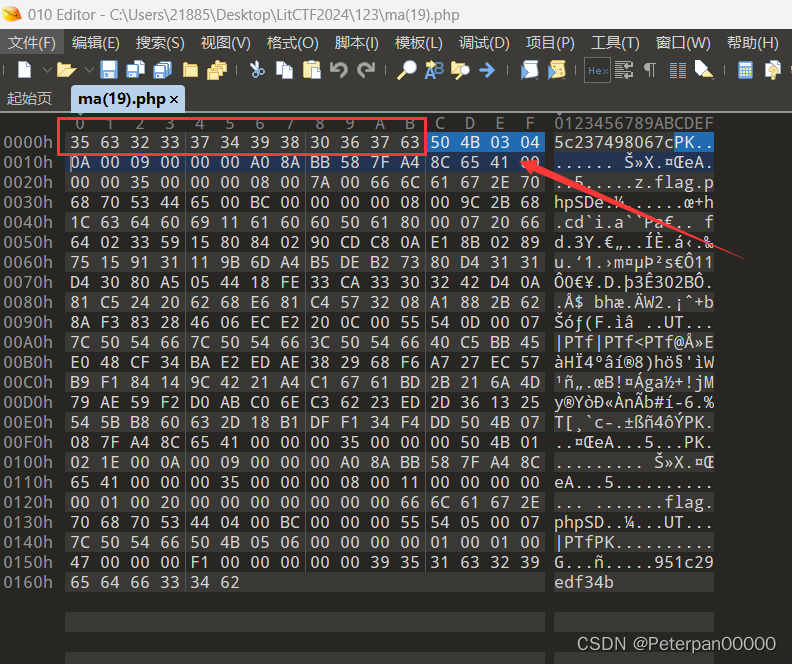Click the Copy icon in toolbar
This screenshot has height=664, width=792.
tap(284, 70)
